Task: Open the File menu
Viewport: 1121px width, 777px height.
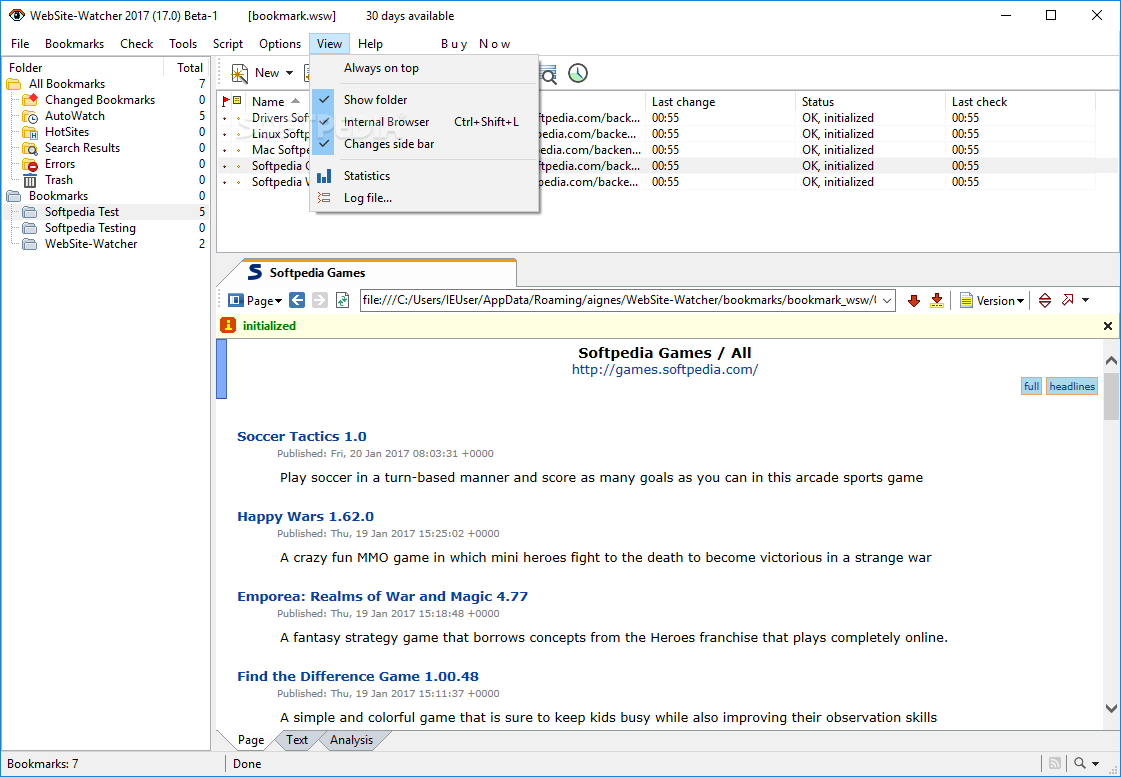Action: pyautogui.click(x=20, y=44)
